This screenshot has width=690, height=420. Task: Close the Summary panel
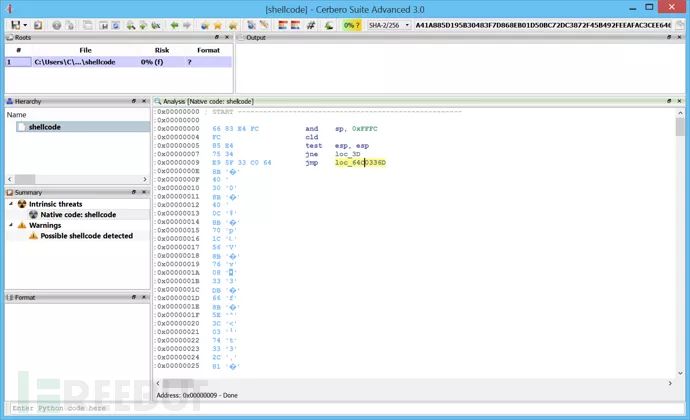coord(143,192)
